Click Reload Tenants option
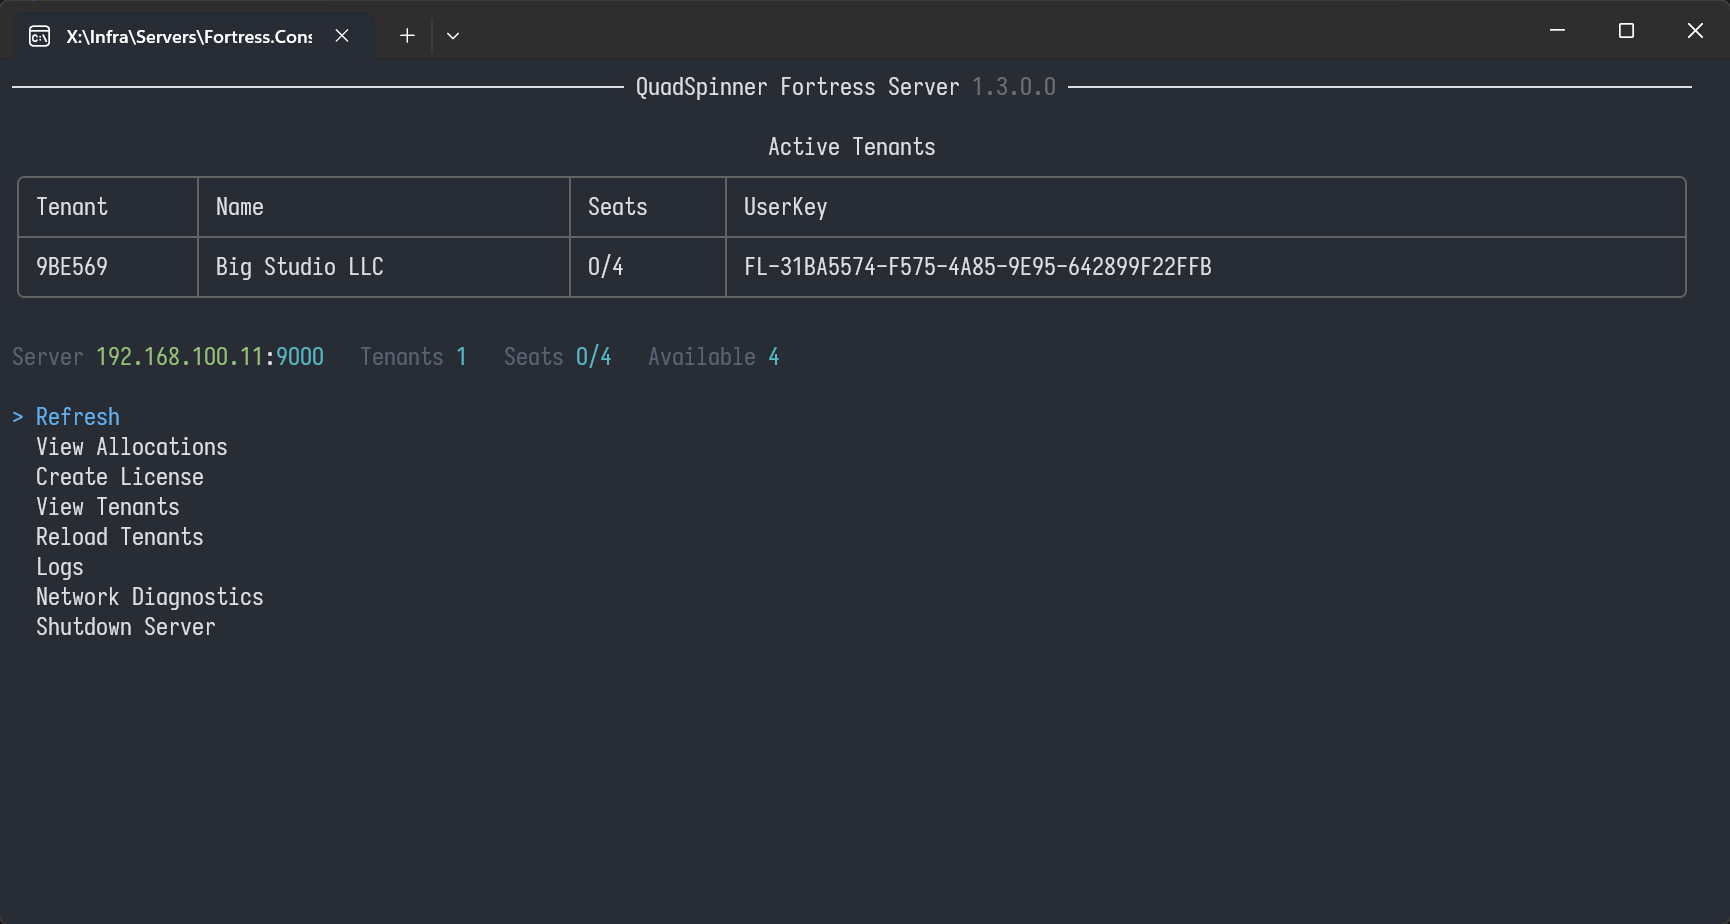Screen dimensions: 1730x924 [120, 537]
